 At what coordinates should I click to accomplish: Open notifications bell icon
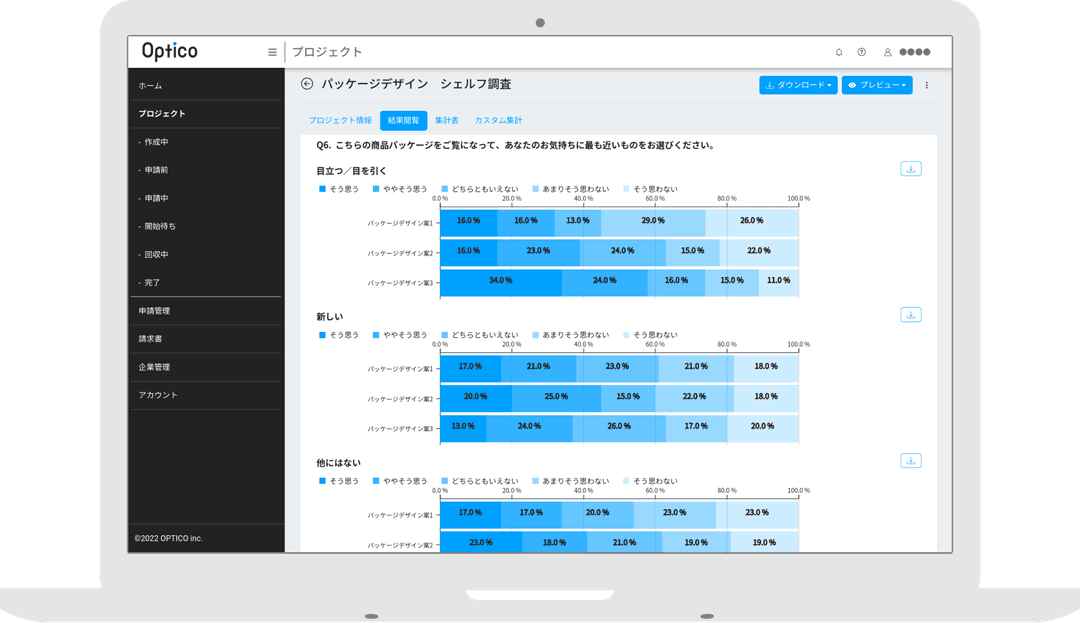coord(839,52)
